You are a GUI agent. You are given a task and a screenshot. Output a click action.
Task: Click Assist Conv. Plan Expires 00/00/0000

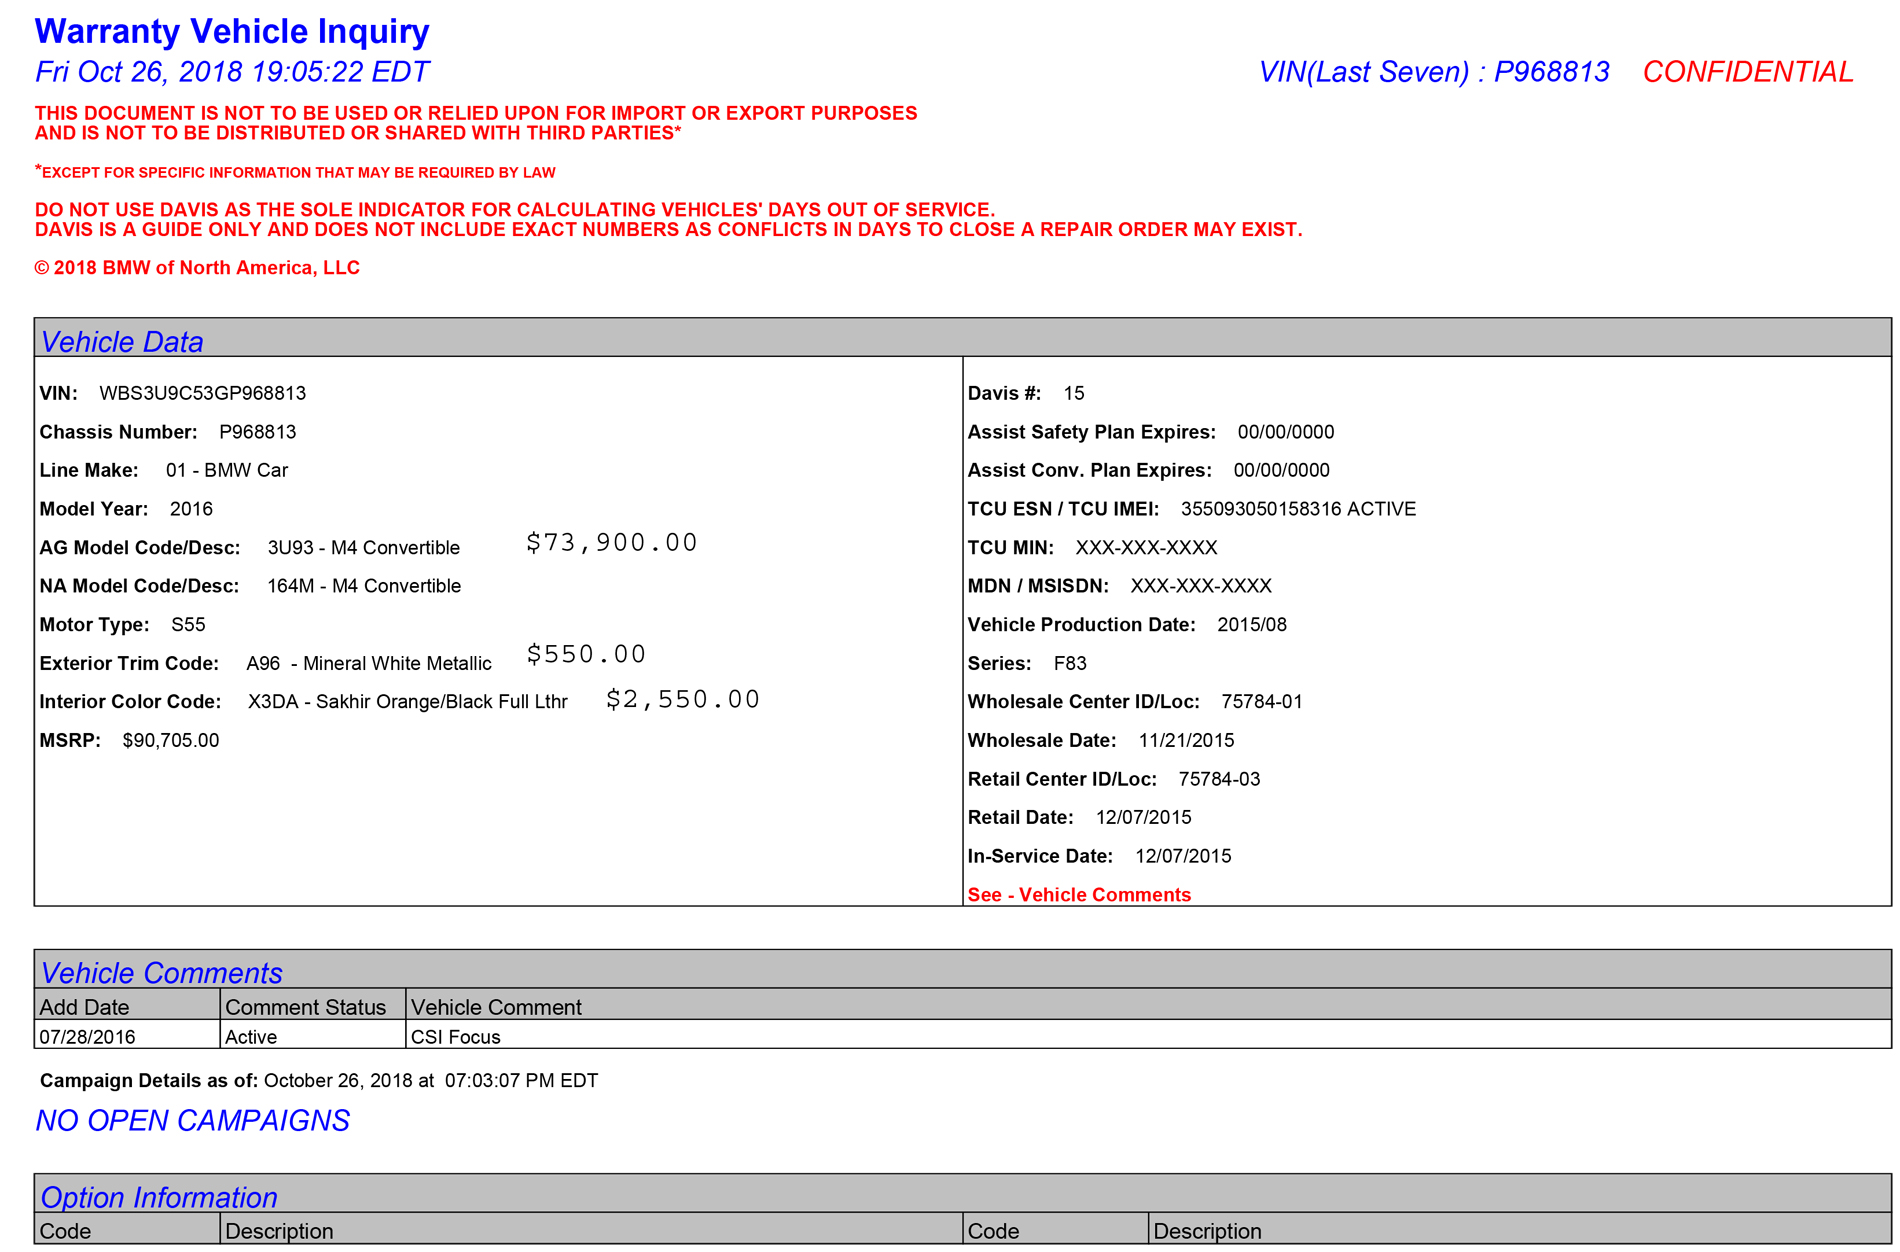pyautogui.click(x=1281, y=471)
